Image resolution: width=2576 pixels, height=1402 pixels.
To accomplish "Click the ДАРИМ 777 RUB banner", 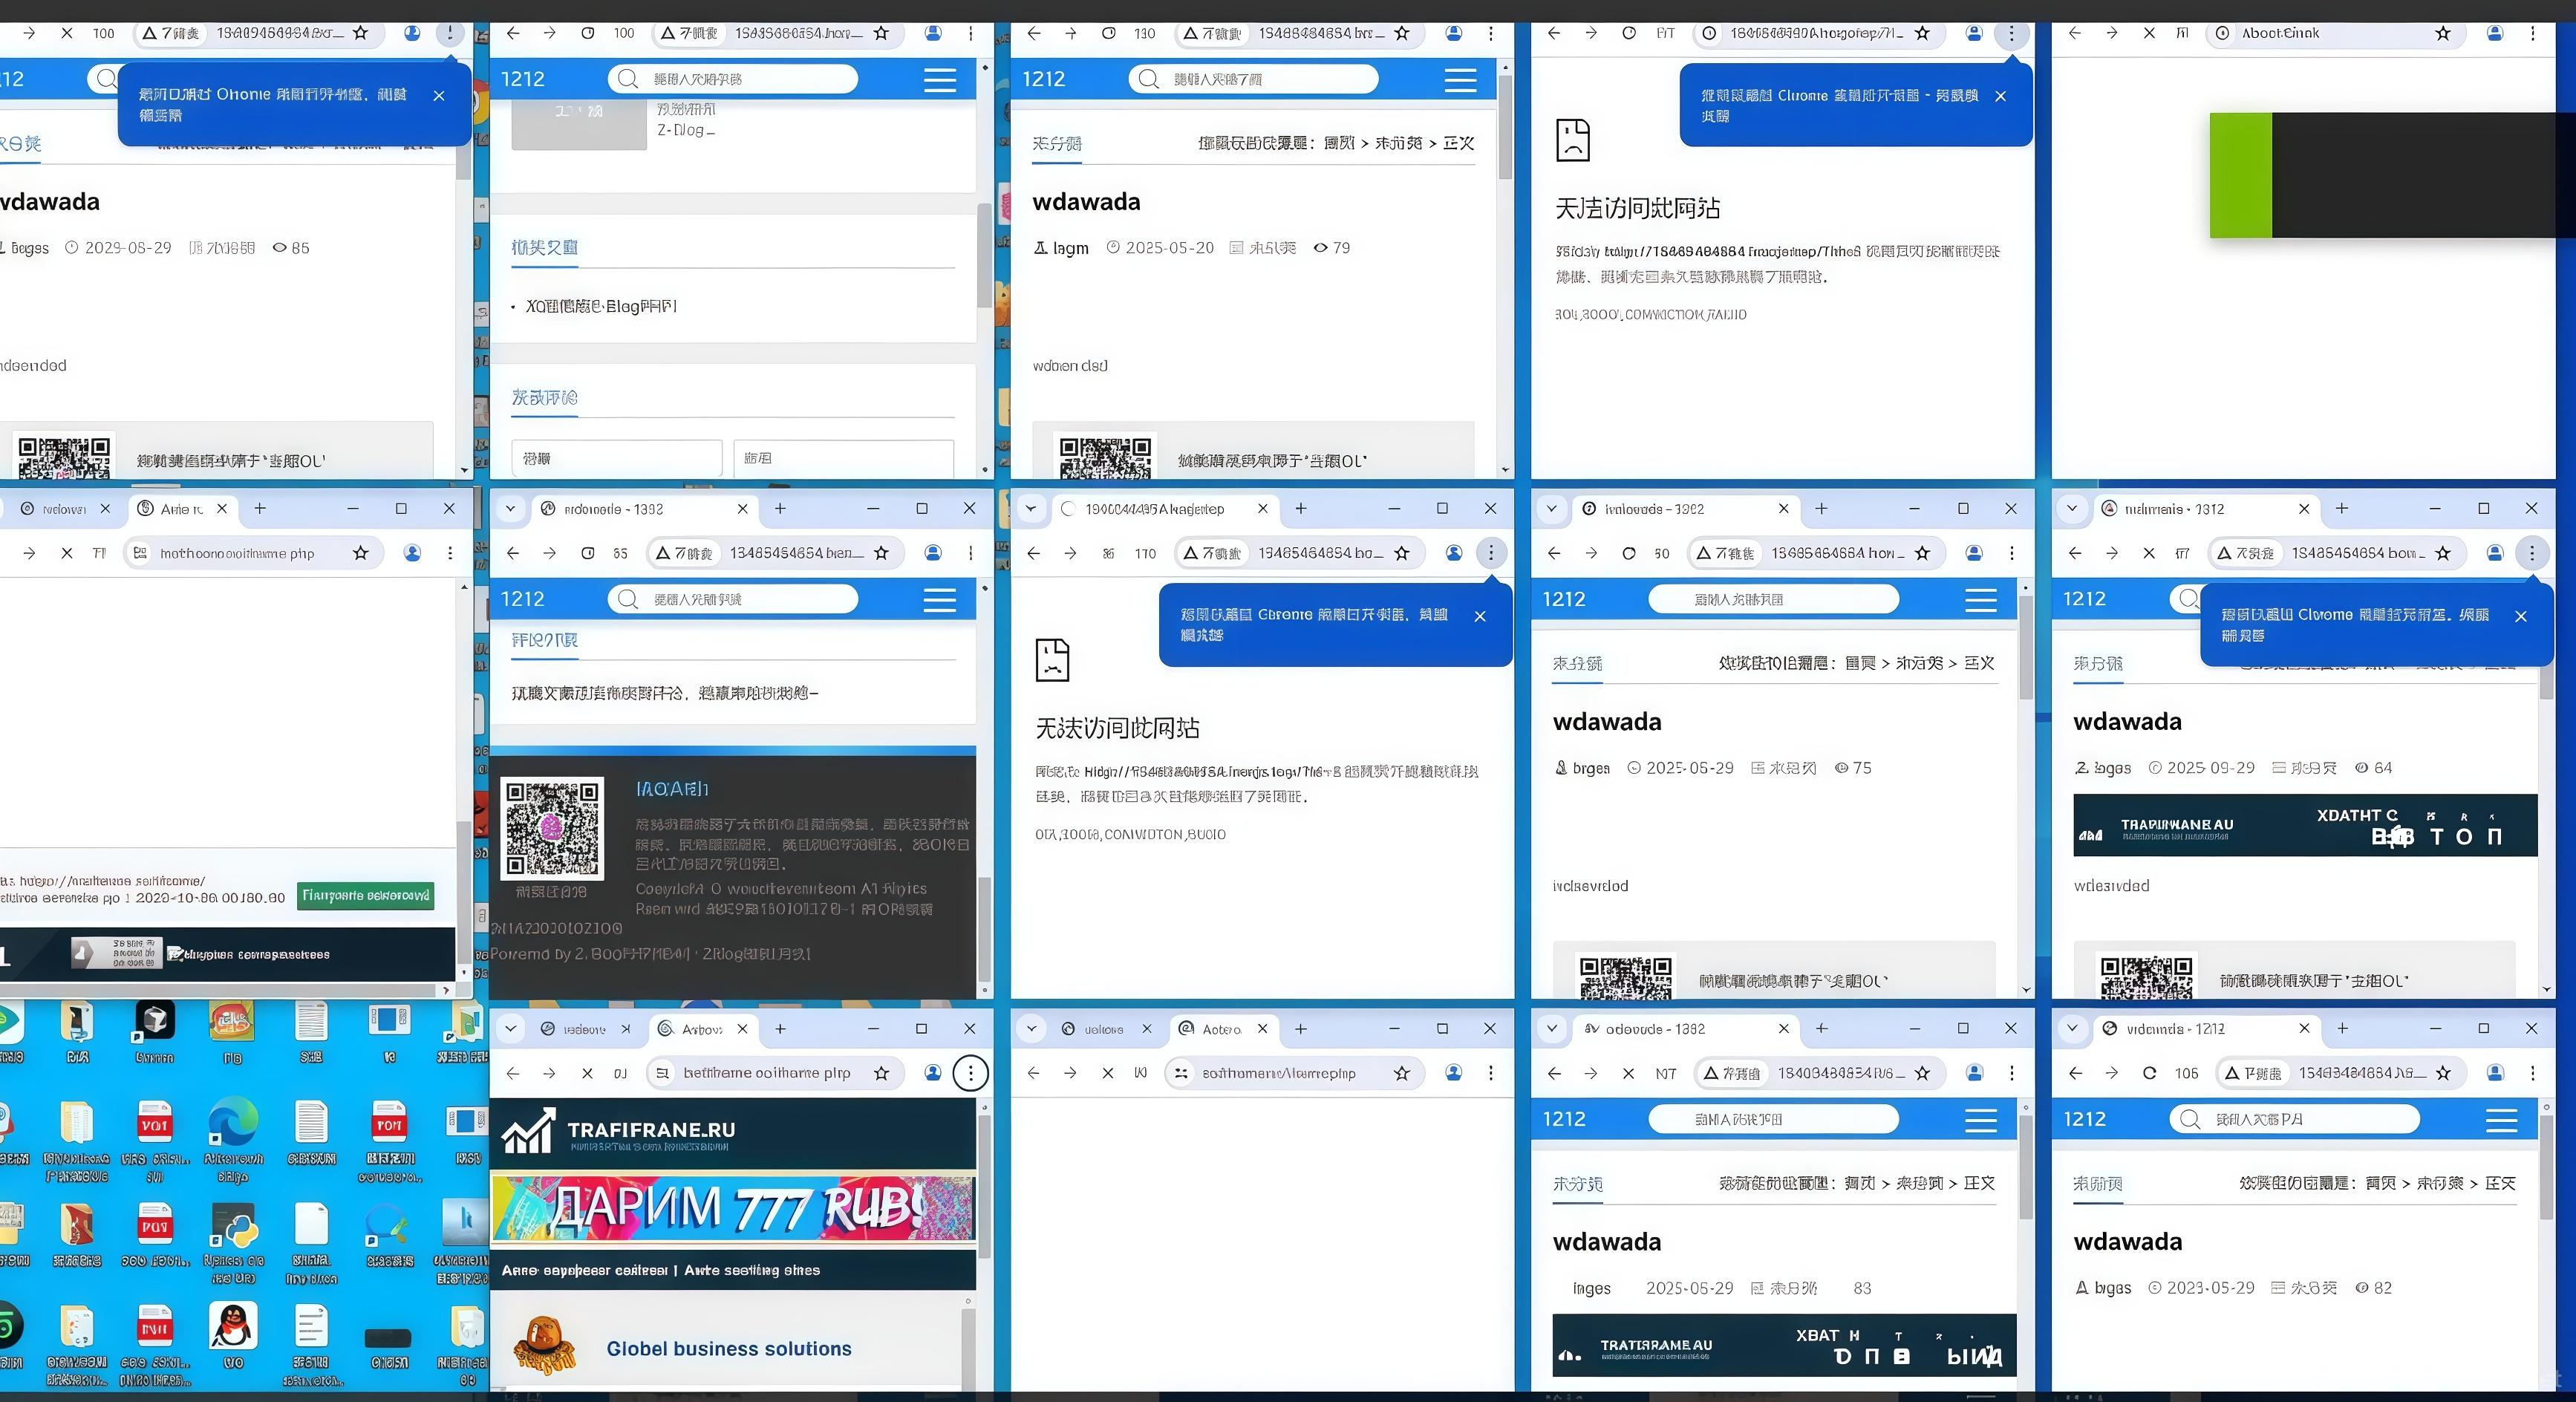I will pyautogui.click(x=732, y=1209).
